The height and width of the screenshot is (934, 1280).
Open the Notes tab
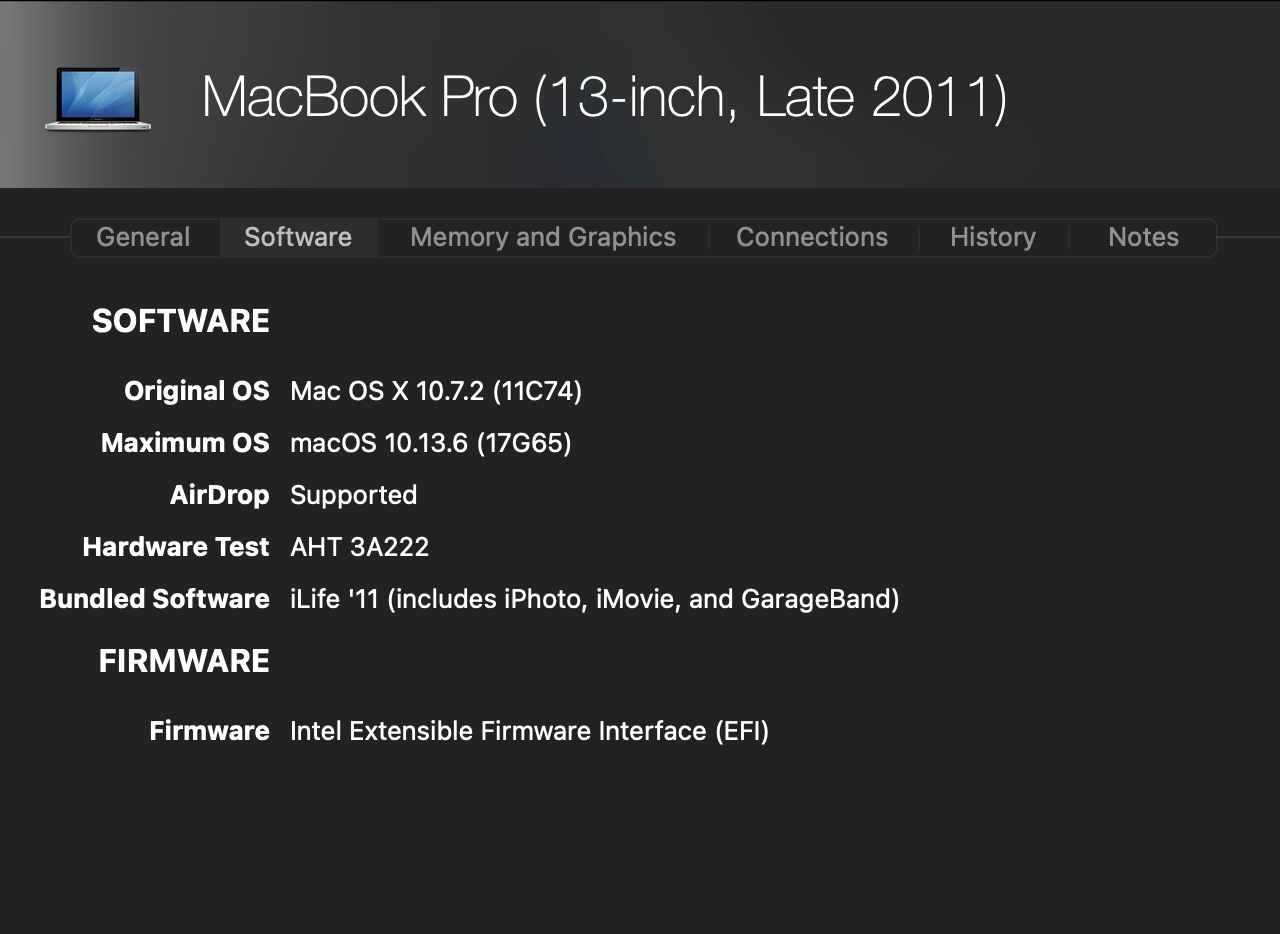coord(1143,237)
